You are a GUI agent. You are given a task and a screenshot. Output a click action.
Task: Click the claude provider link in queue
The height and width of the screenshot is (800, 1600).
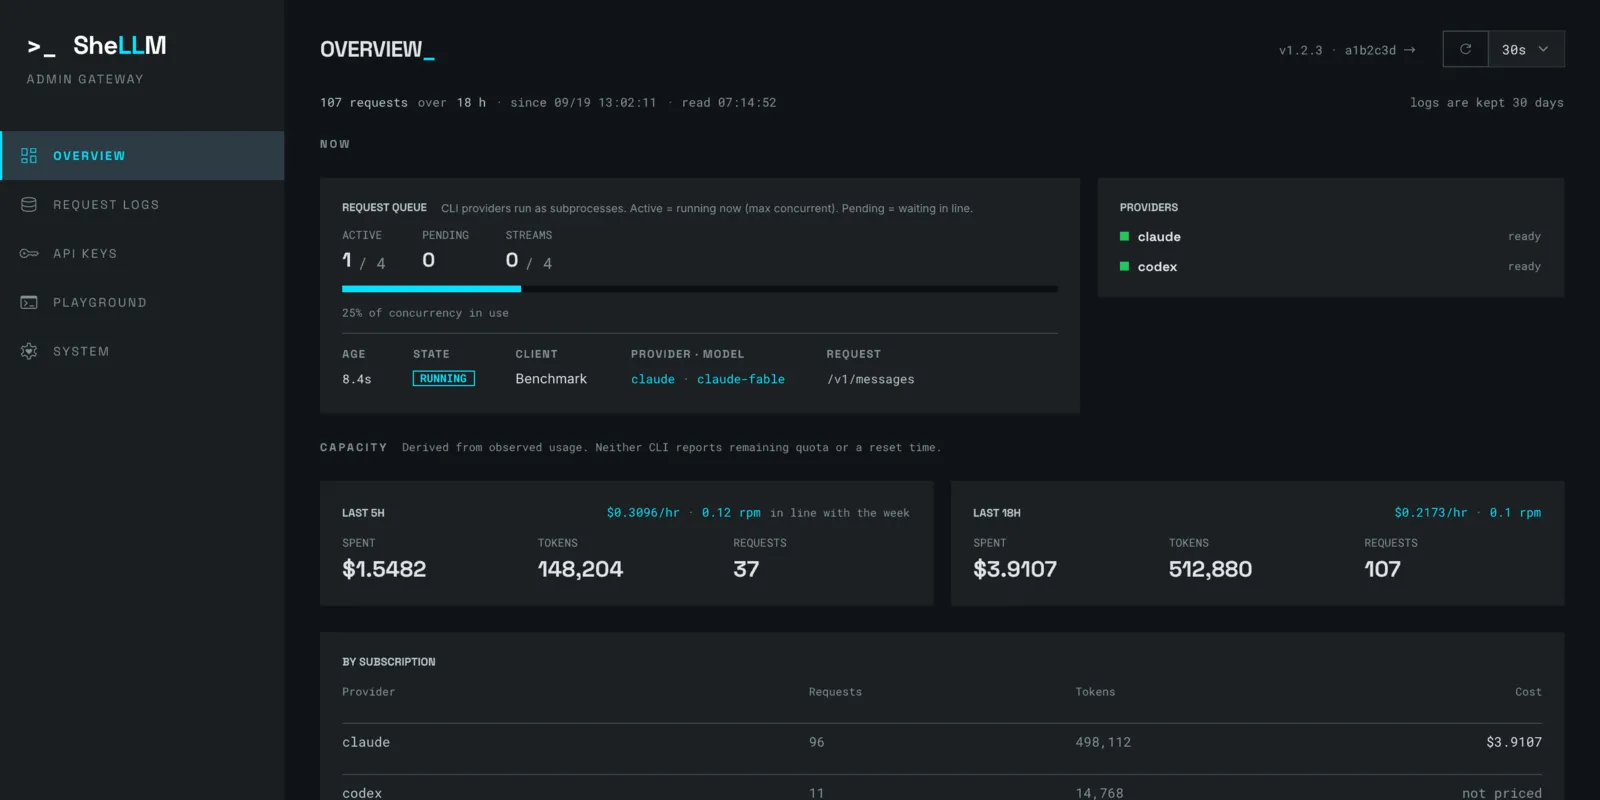click(653, 379)
